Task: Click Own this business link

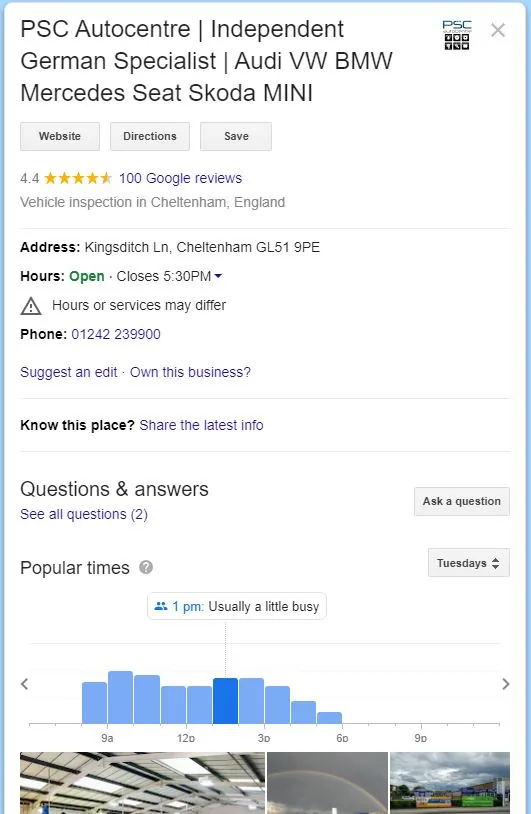Action: point(190,372)
